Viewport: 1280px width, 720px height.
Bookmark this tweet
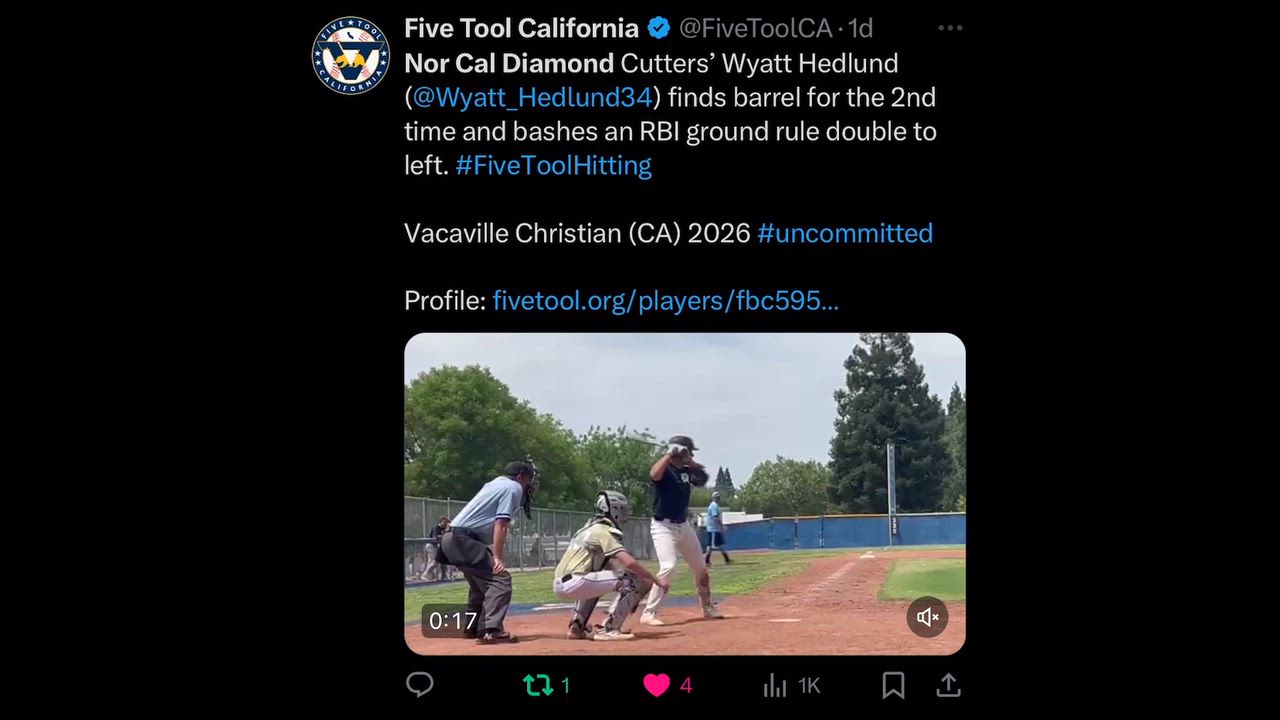click(x=893, y=685)
